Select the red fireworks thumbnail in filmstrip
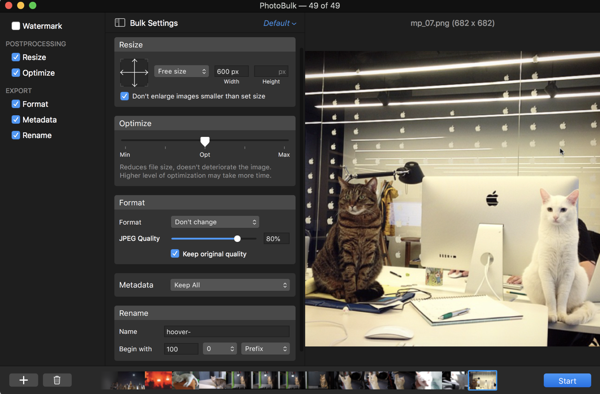The width and height of the screenshot is (600, 394). point(158,380)
